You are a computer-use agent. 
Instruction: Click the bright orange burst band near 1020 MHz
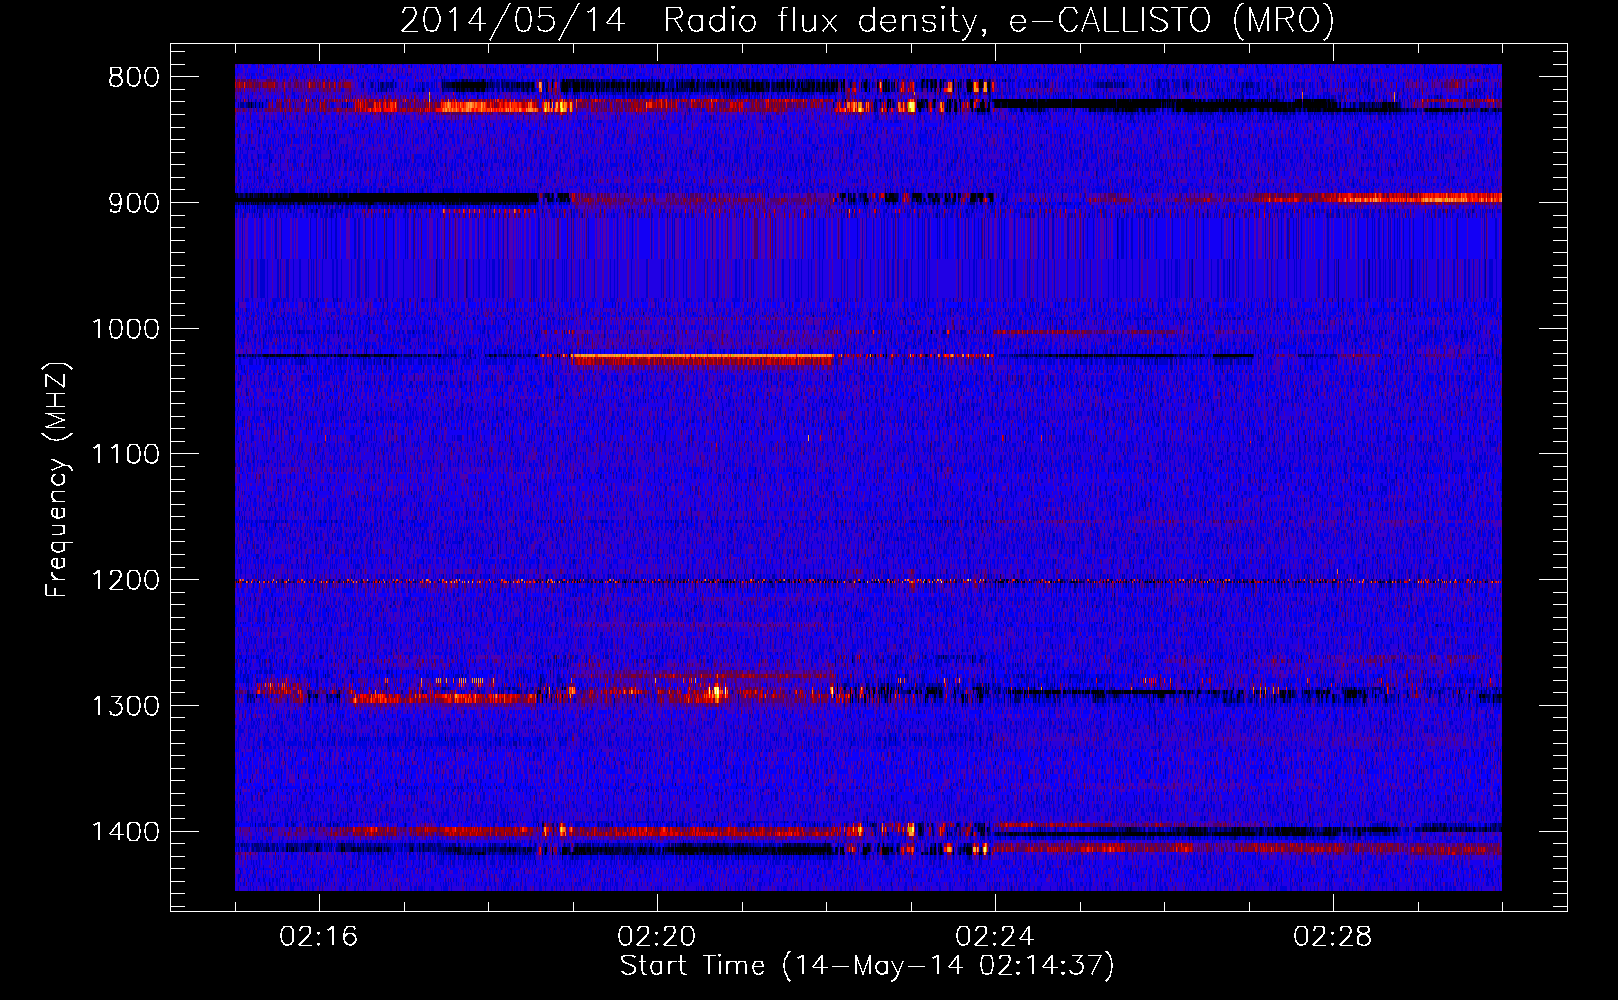(700, 358)
